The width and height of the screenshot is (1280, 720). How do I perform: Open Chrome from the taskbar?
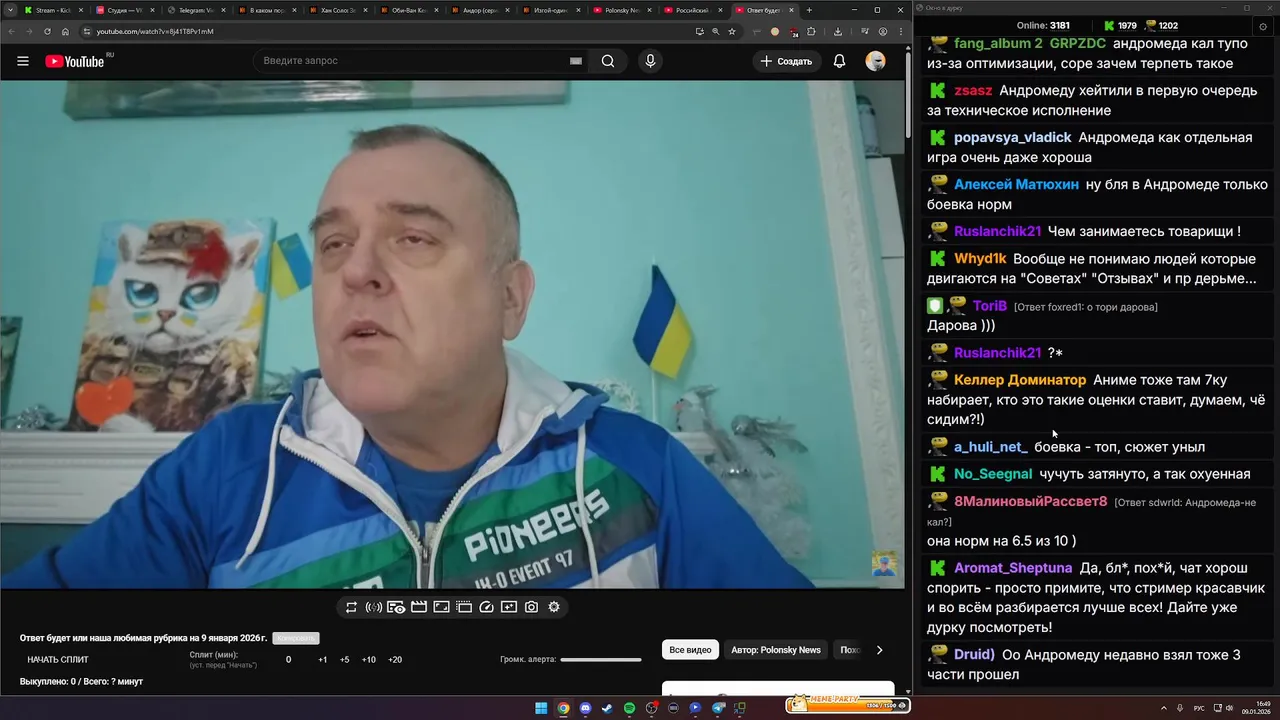[x=563, y=708]
